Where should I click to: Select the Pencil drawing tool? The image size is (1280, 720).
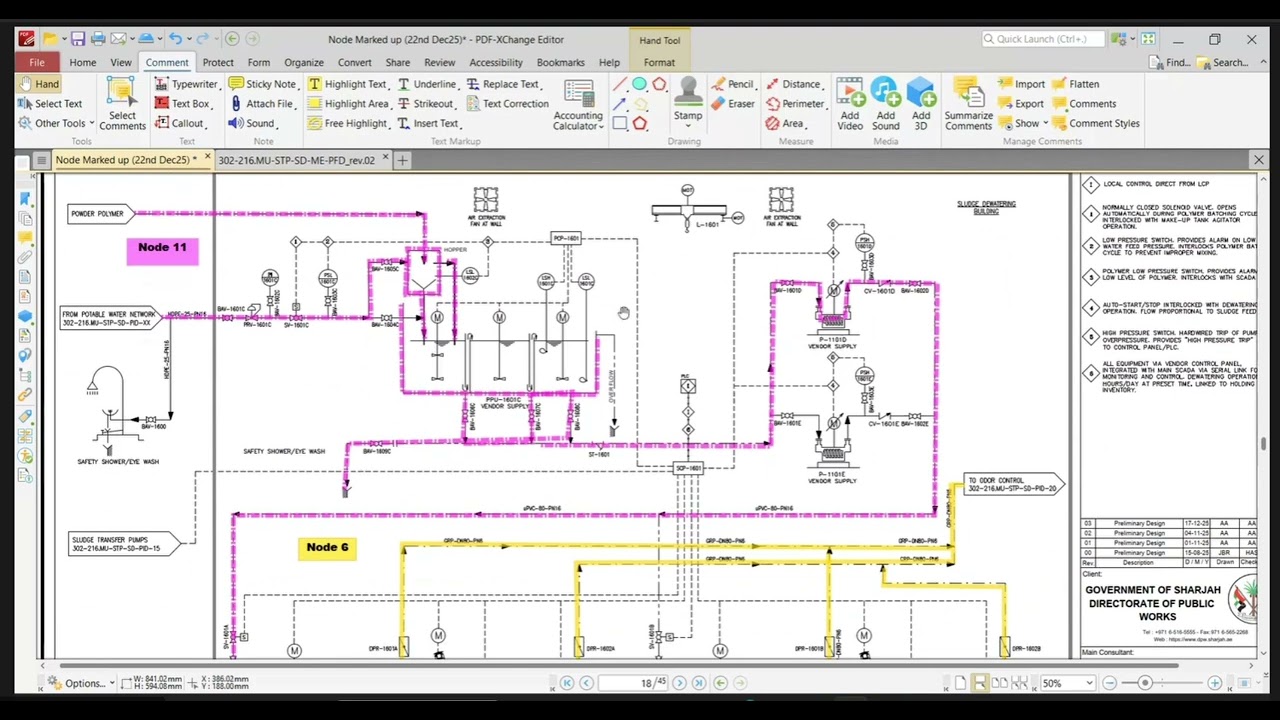point(733,84)
